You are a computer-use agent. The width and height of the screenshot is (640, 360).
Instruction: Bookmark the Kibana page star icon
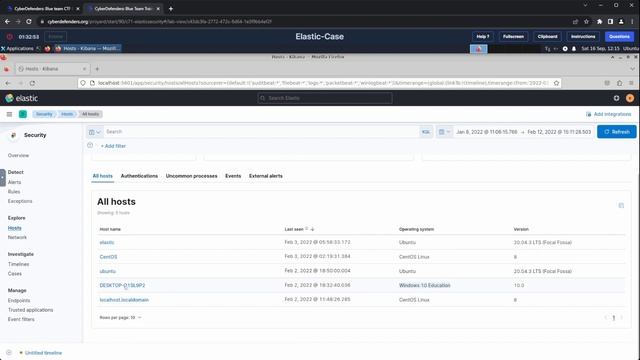tap(556, 83)
